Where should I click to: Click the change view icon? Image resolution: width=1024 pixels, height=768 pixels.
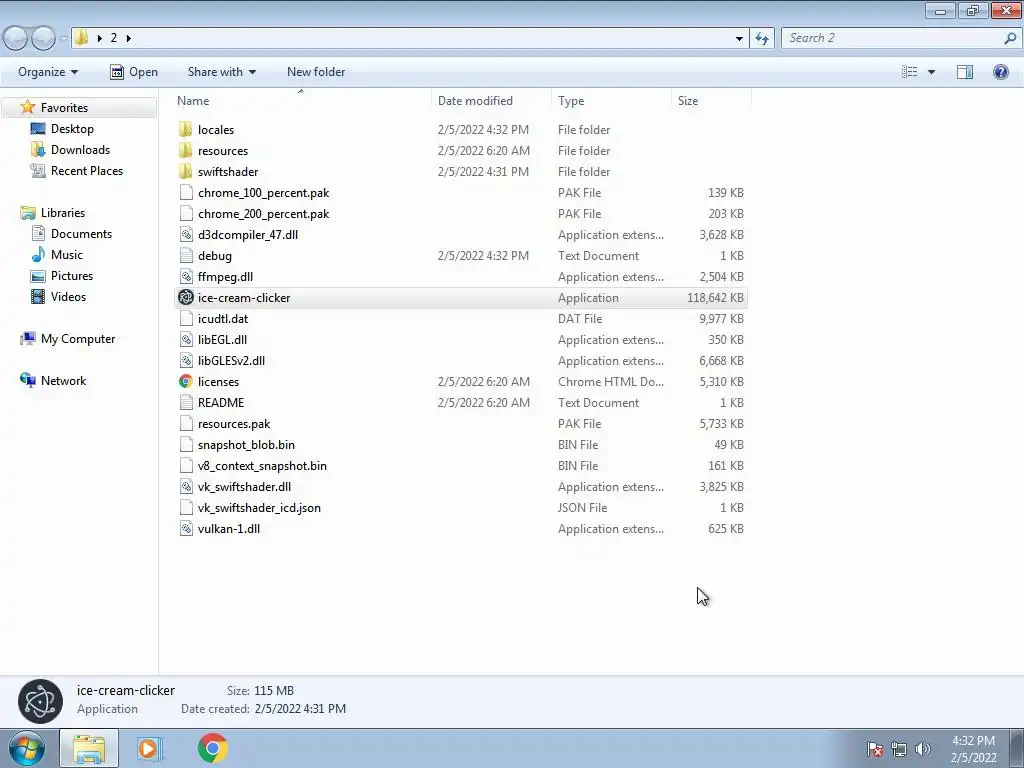(x=909, y=72)
